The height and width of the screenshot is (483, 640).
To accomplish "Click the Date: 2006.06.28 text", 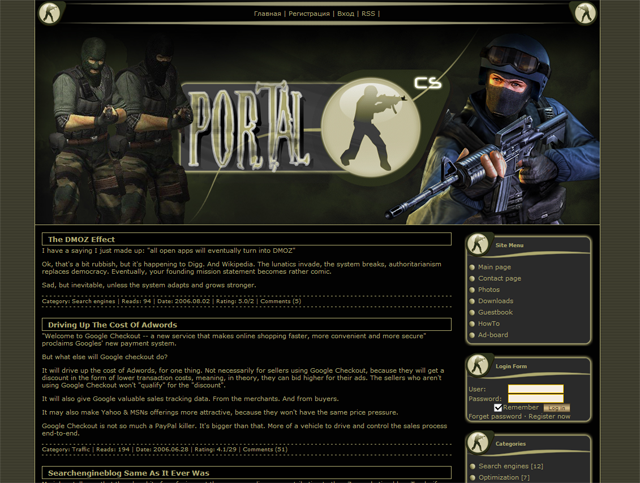I will click(162, 450).
